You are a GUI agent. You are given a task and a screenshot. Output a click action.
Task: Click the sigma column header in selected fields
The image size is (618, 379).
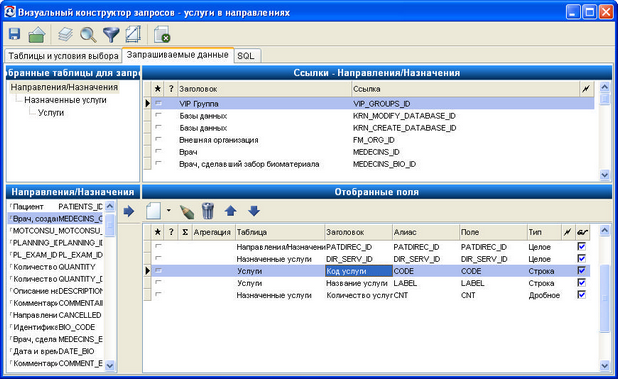(x=184, y=232)
